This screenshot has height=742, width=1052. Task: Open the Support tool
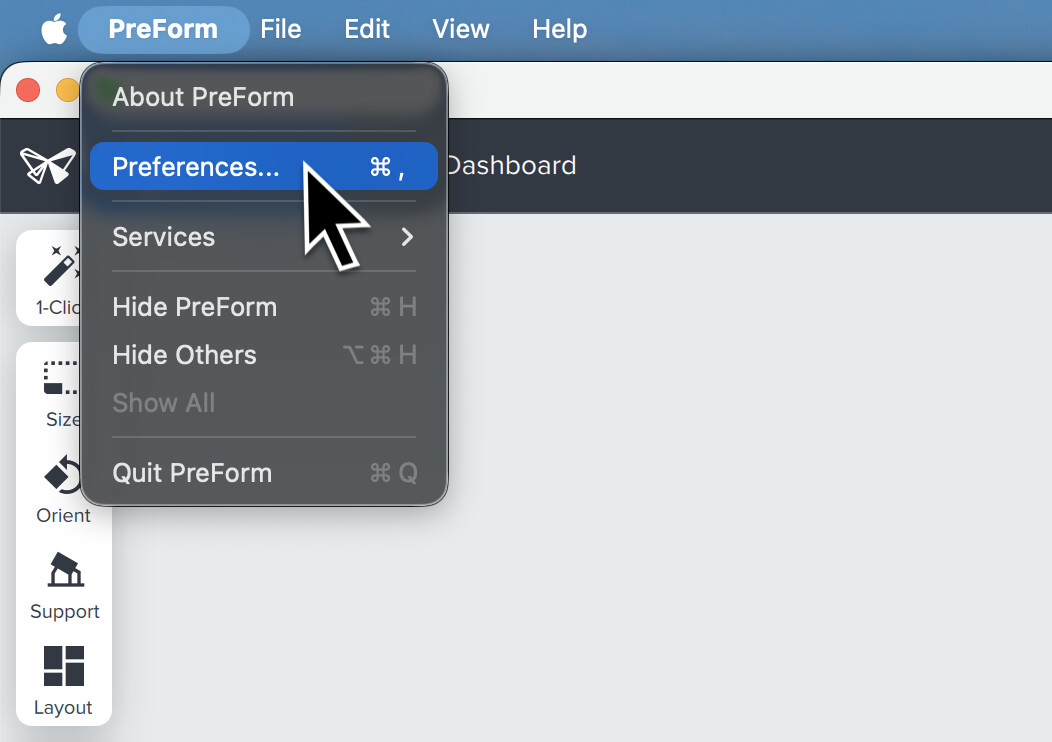click(64, 584)
